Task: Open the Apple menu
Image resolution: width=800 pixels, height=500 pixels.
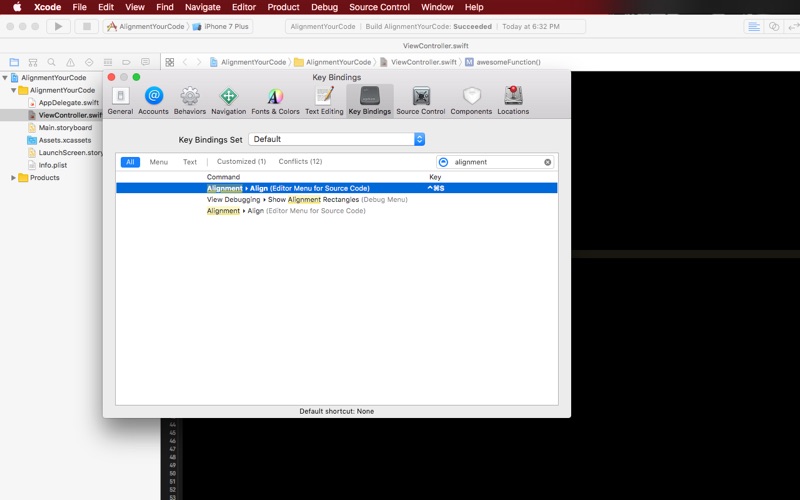Action: pos(17,7)
